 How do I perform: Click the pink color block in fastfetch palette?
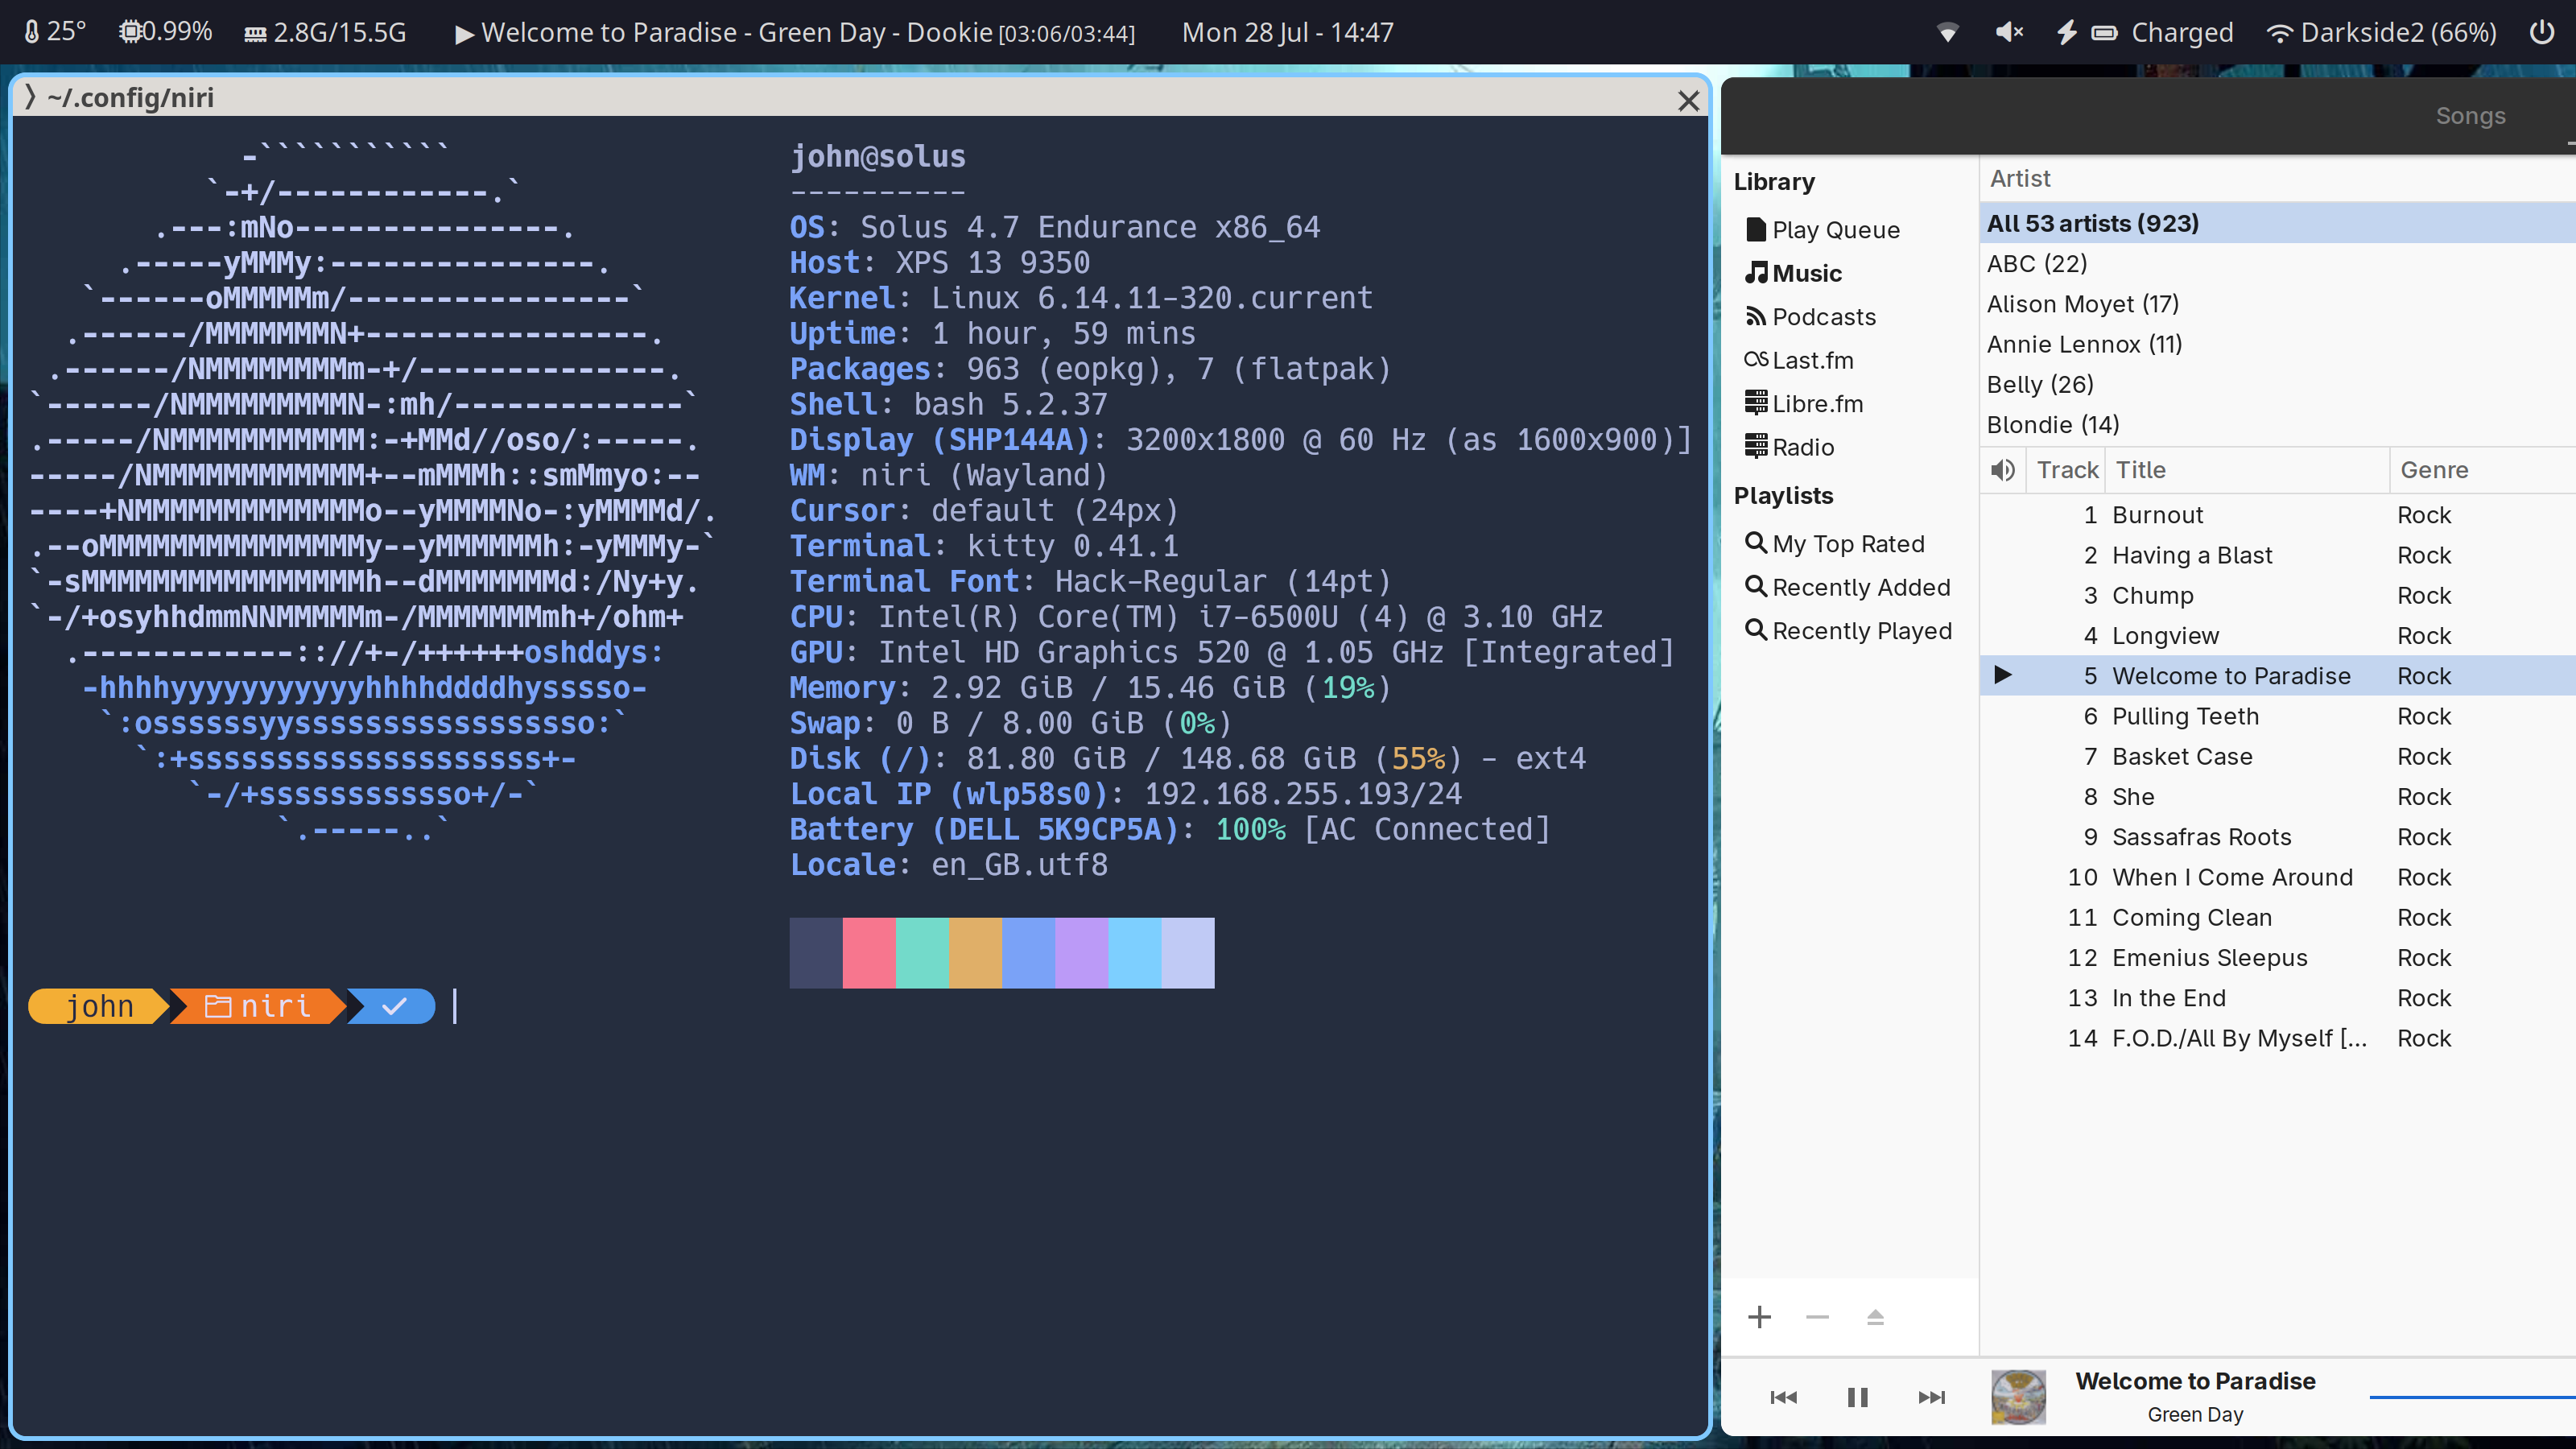pos(868,953)
